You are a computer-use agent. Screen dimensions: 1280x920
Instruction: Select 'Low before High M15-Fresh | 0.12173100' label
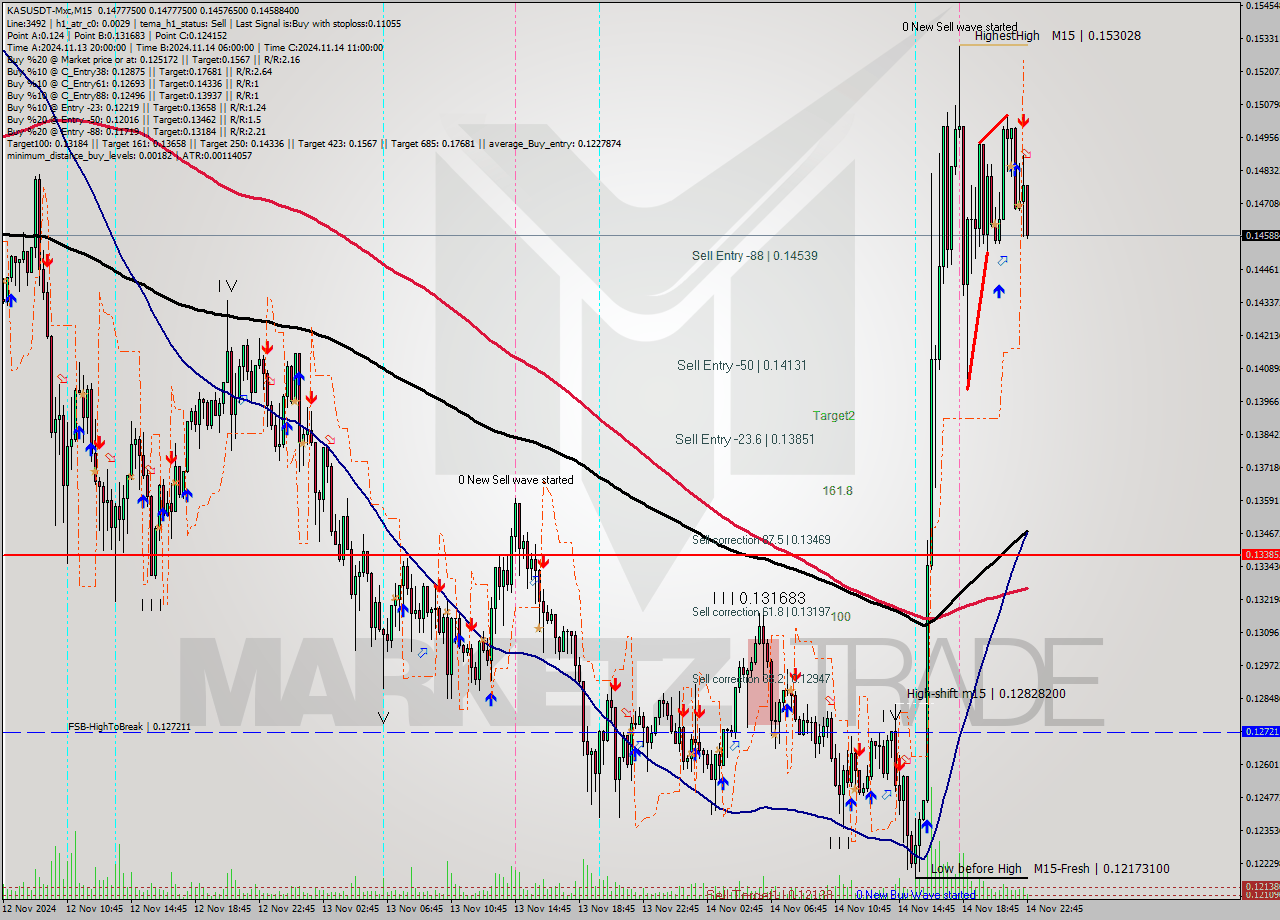[x=1050, y=869]
